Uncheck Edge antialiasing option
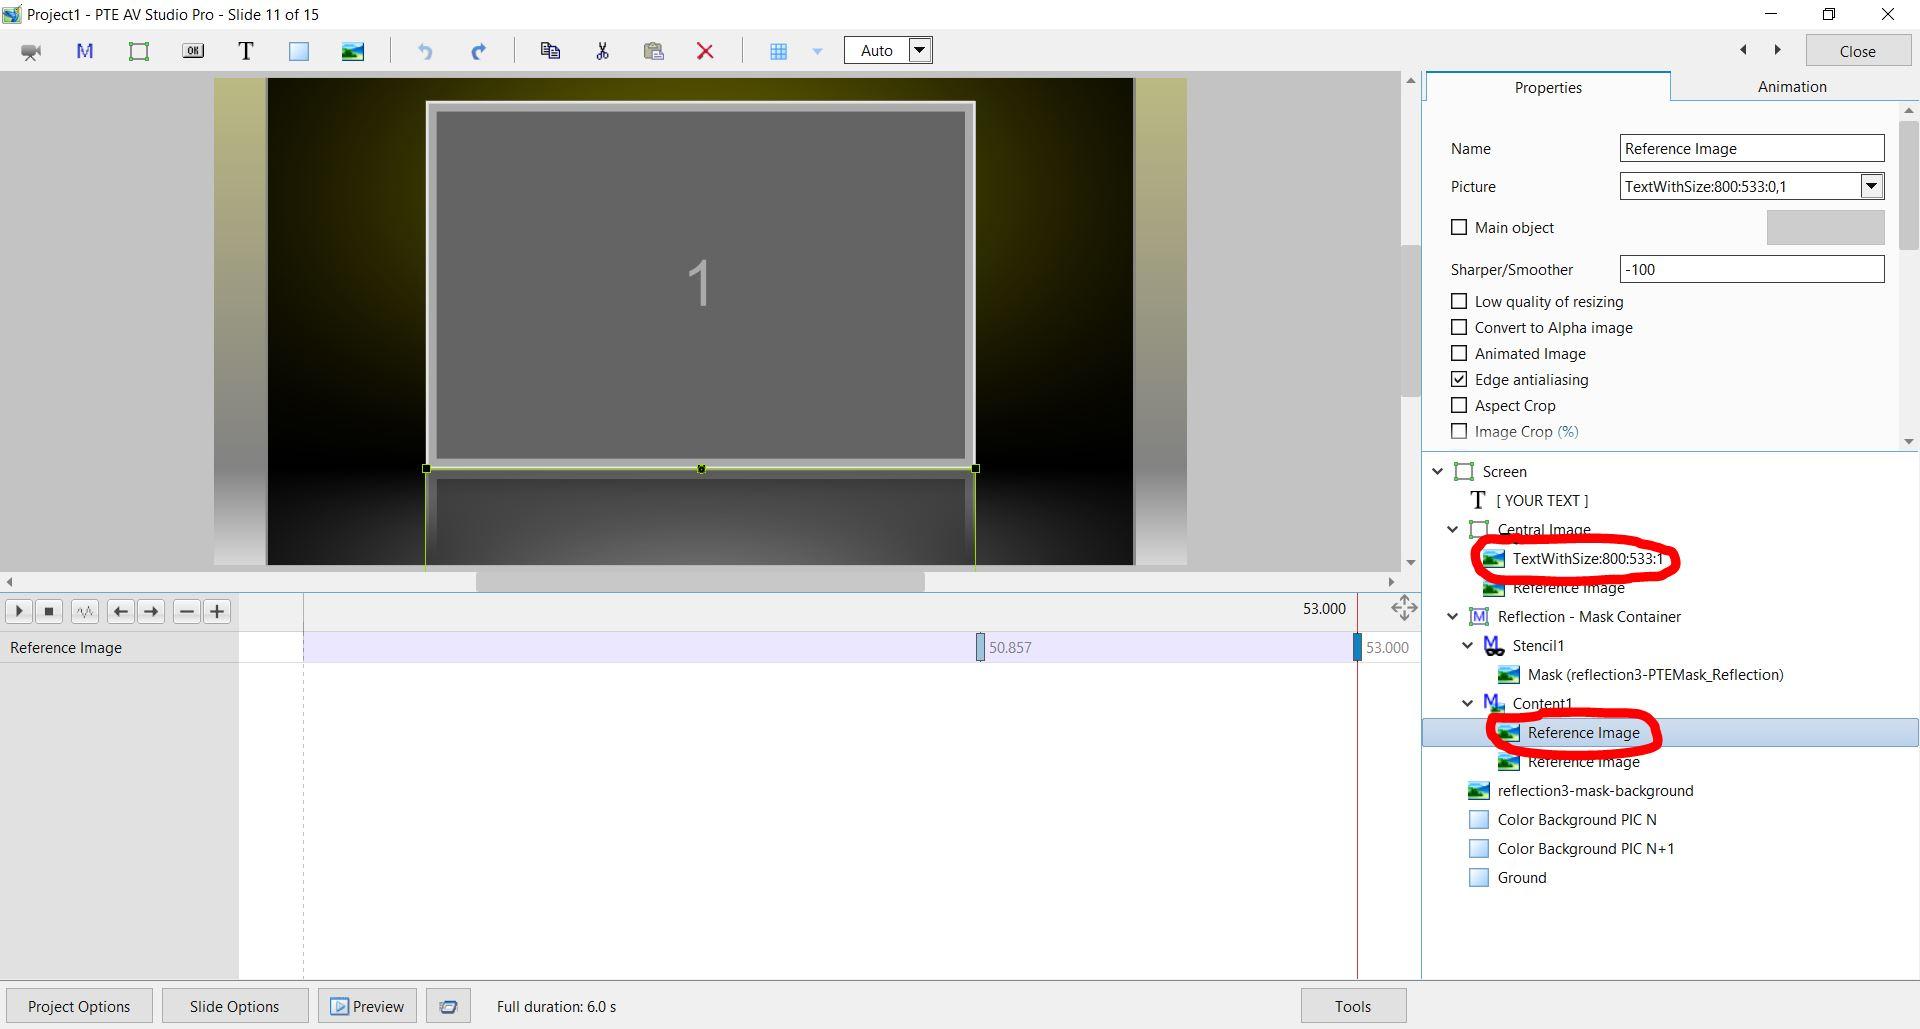 1459,380
